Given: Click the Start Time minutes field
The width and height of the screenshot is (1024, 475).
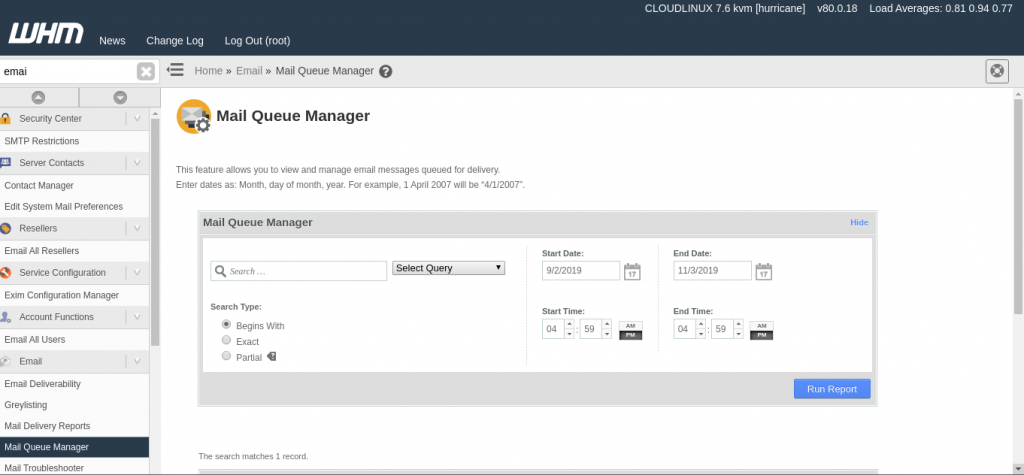Looking at the screenshot, I should [x=590, y=329].
